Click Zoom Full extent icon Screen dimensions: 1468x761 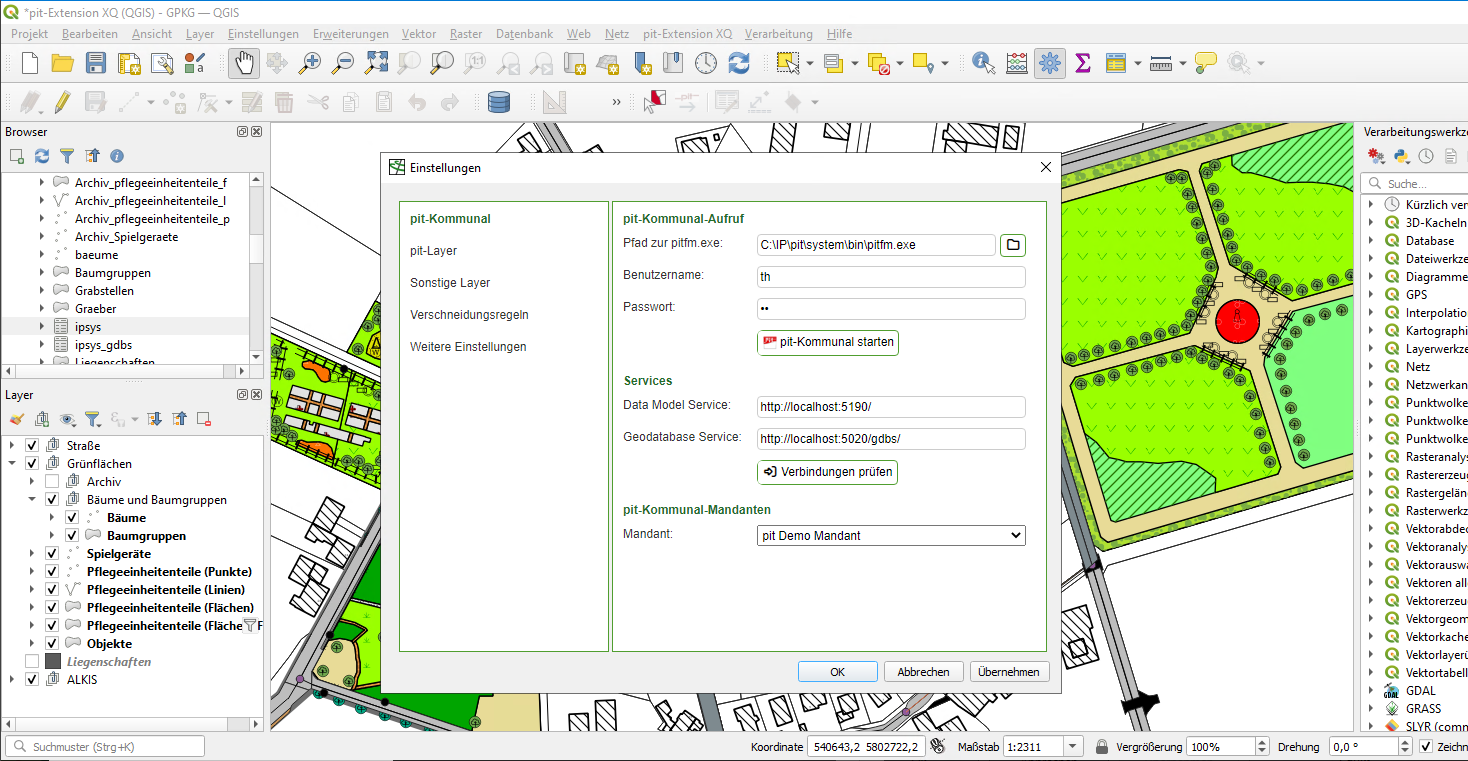375,62
